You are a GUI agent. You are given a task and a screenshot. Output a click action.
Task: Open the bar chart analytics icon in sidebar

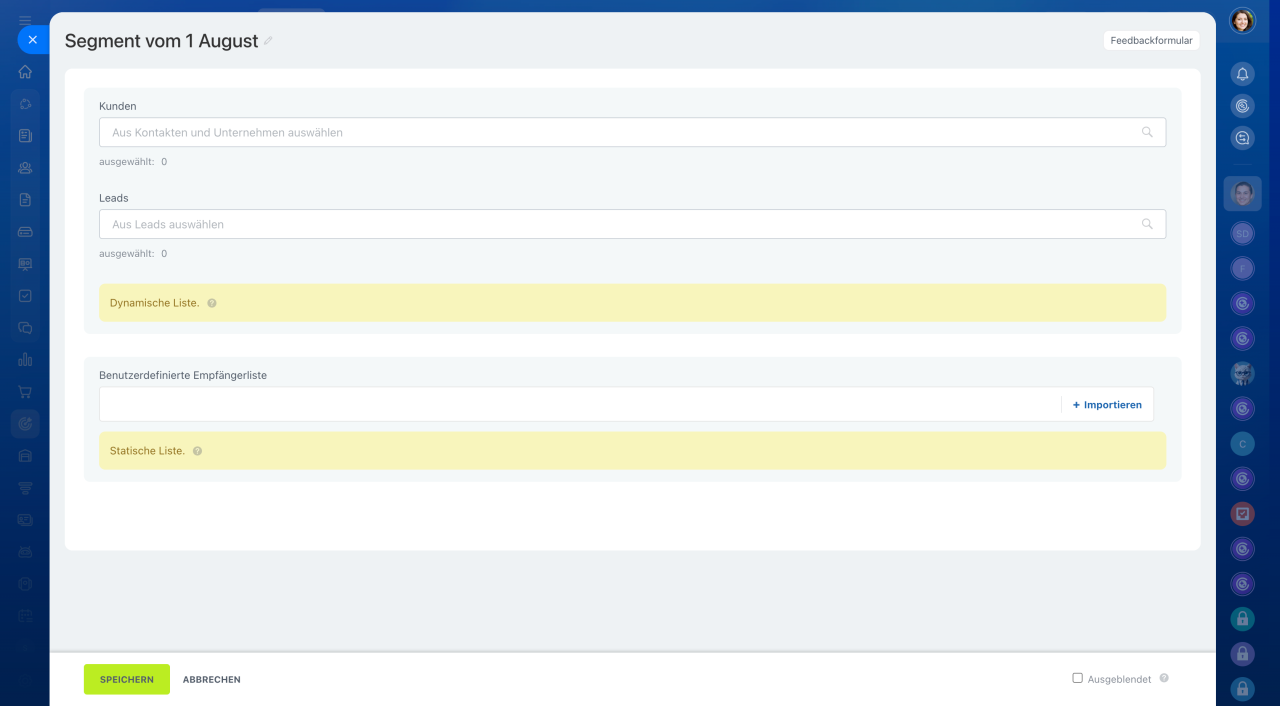point(25,360)
